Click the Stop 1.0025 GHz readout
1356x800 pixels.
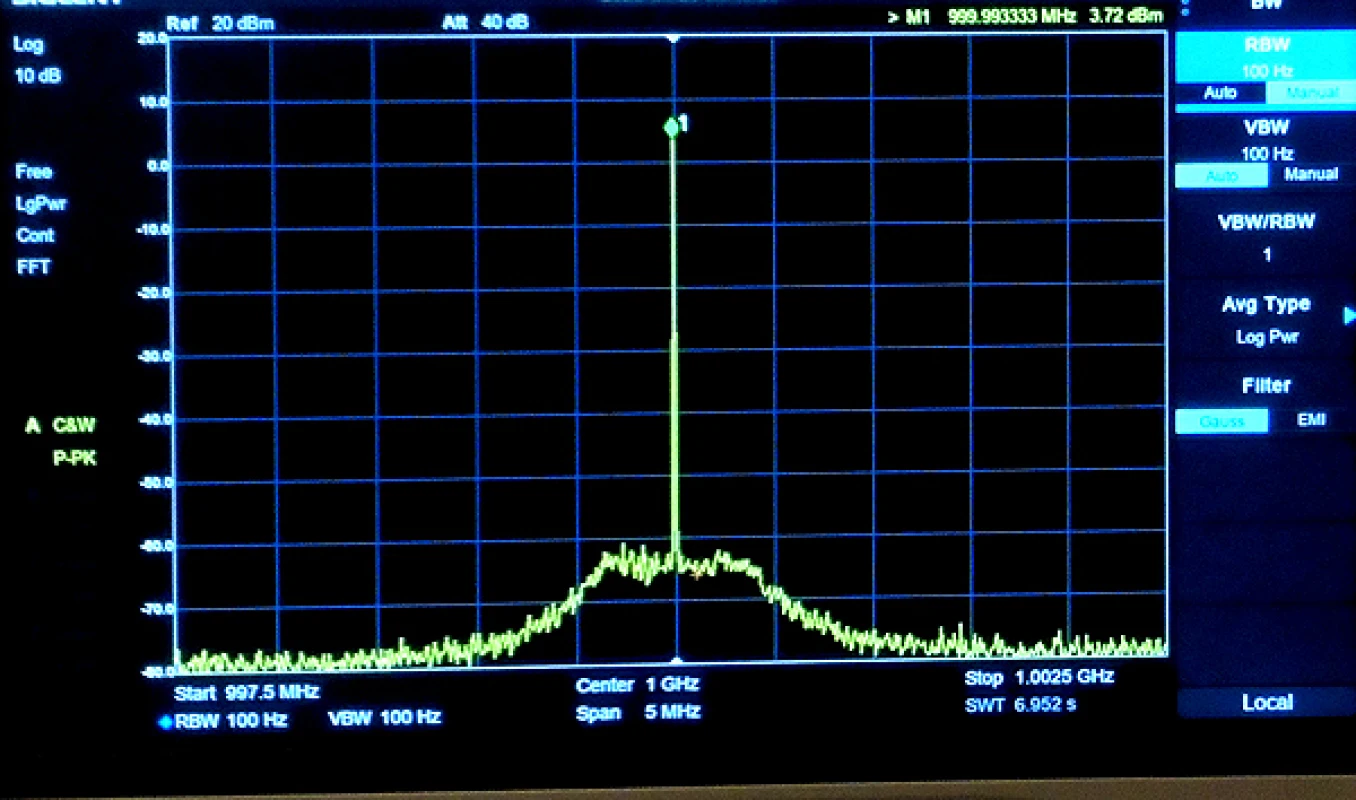click(x=1039, y=677)
